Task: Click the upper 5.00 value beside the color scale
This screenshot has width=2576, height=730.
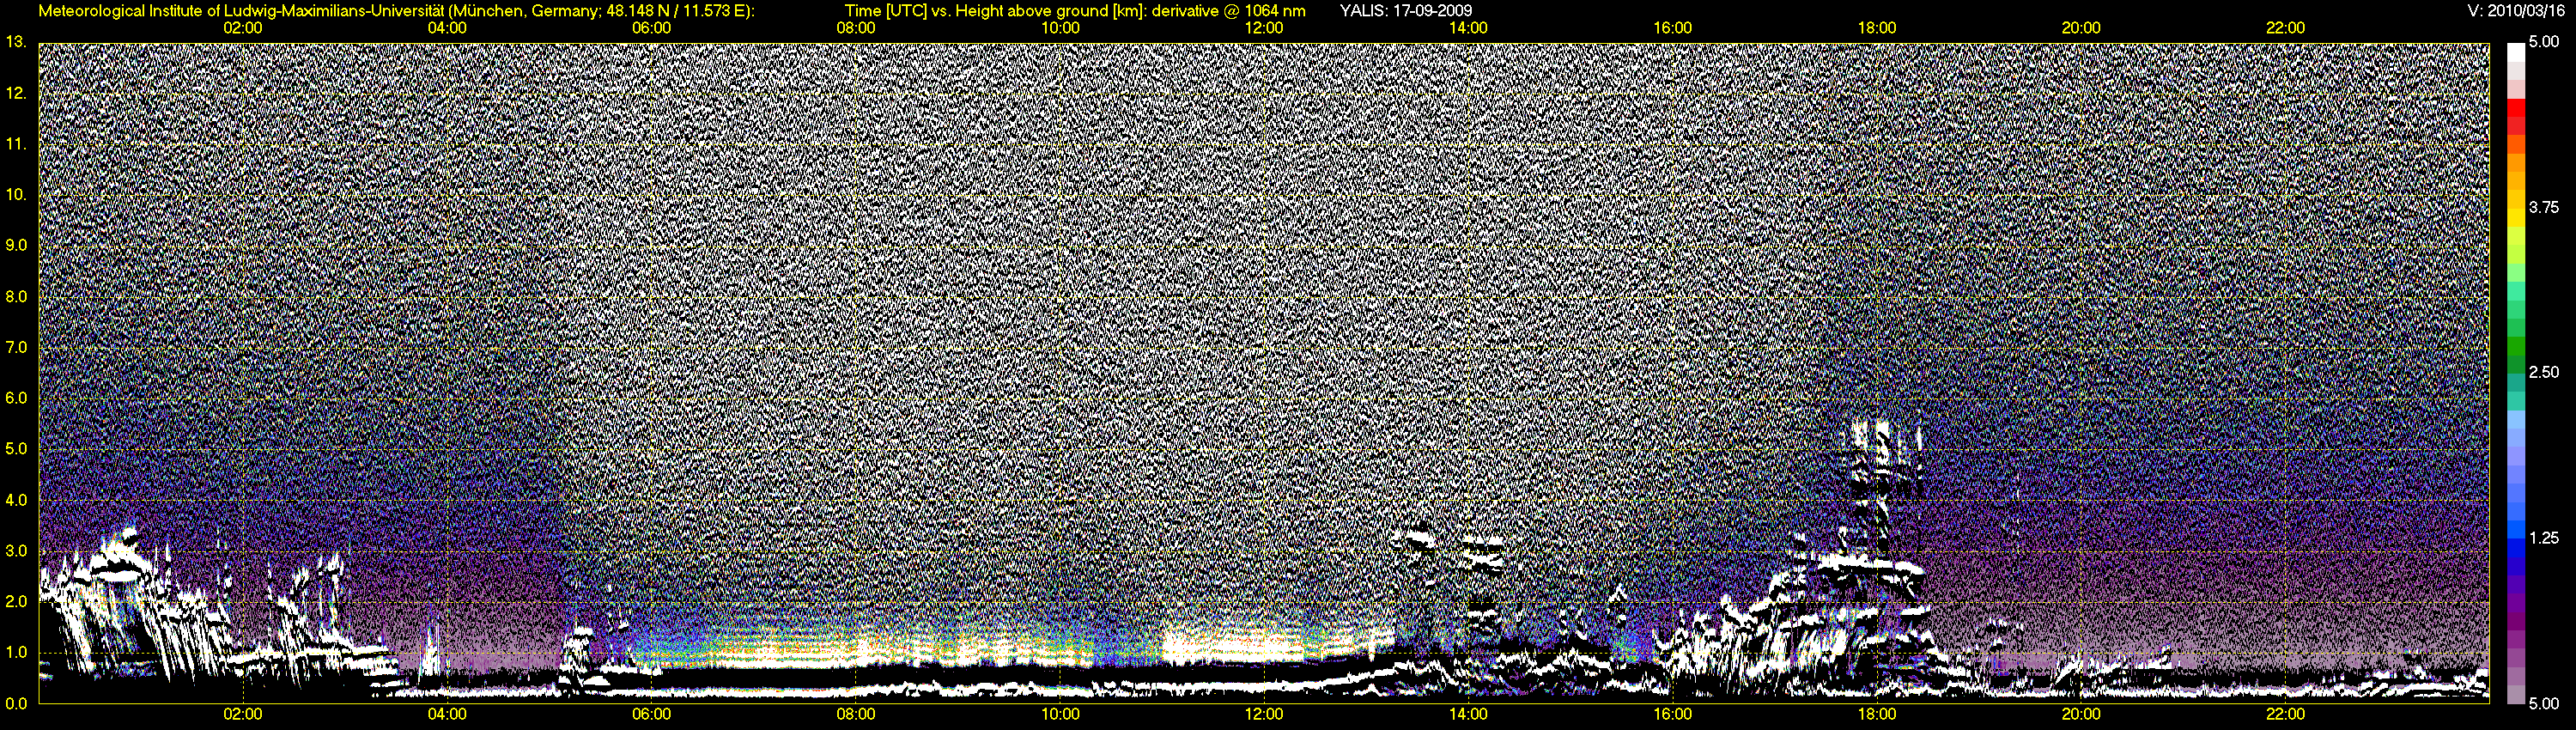Action: [x=2543, y=42]
